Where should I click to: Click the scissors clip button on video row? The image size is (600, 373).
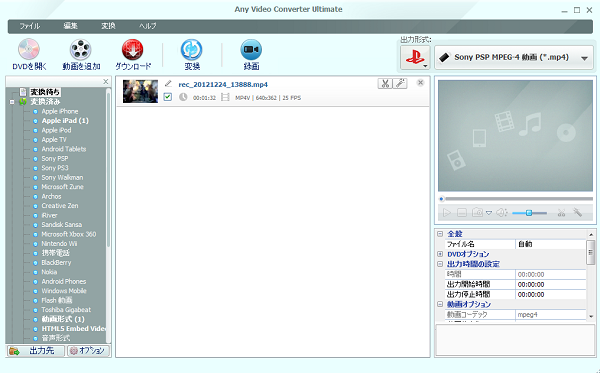tap(385, 83)
